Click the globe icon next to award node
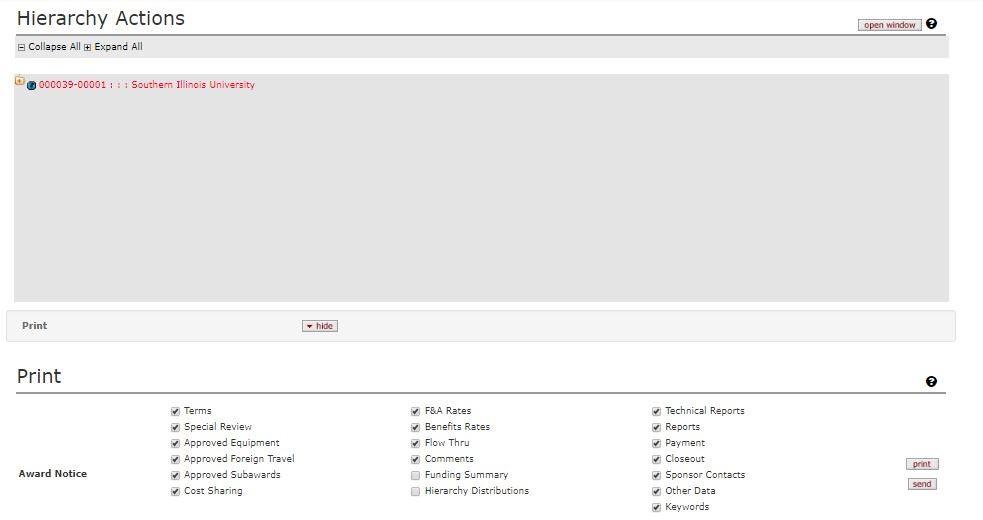Viewport: 983px width, 520px height. [32, 86]
